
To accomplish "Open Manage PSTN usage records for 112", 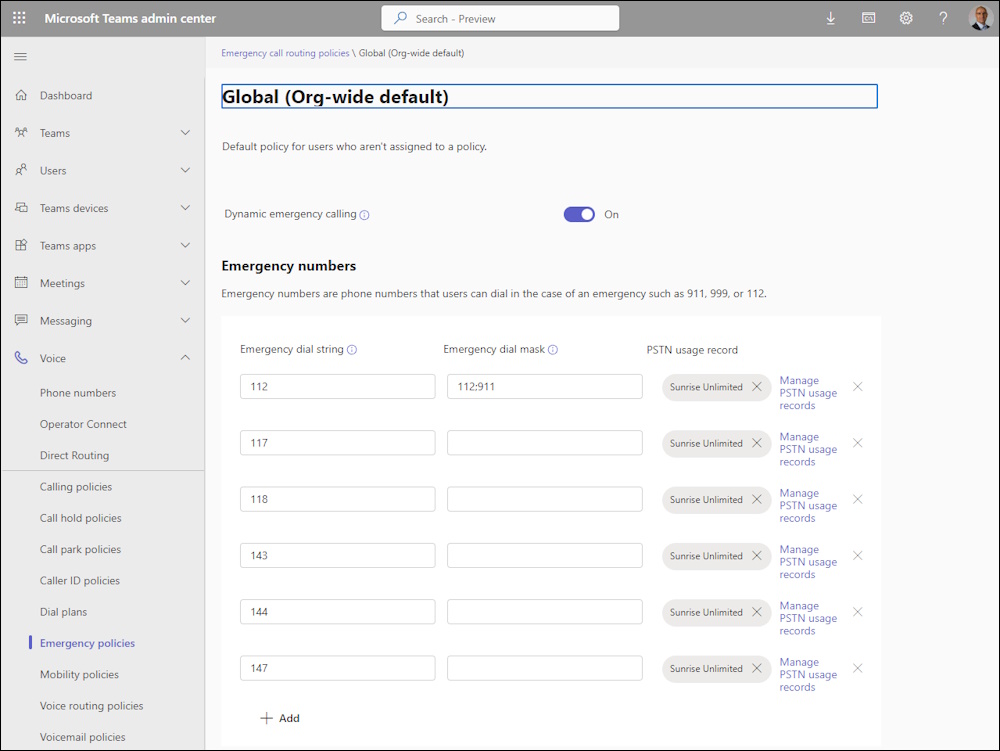I will [808, 393].
